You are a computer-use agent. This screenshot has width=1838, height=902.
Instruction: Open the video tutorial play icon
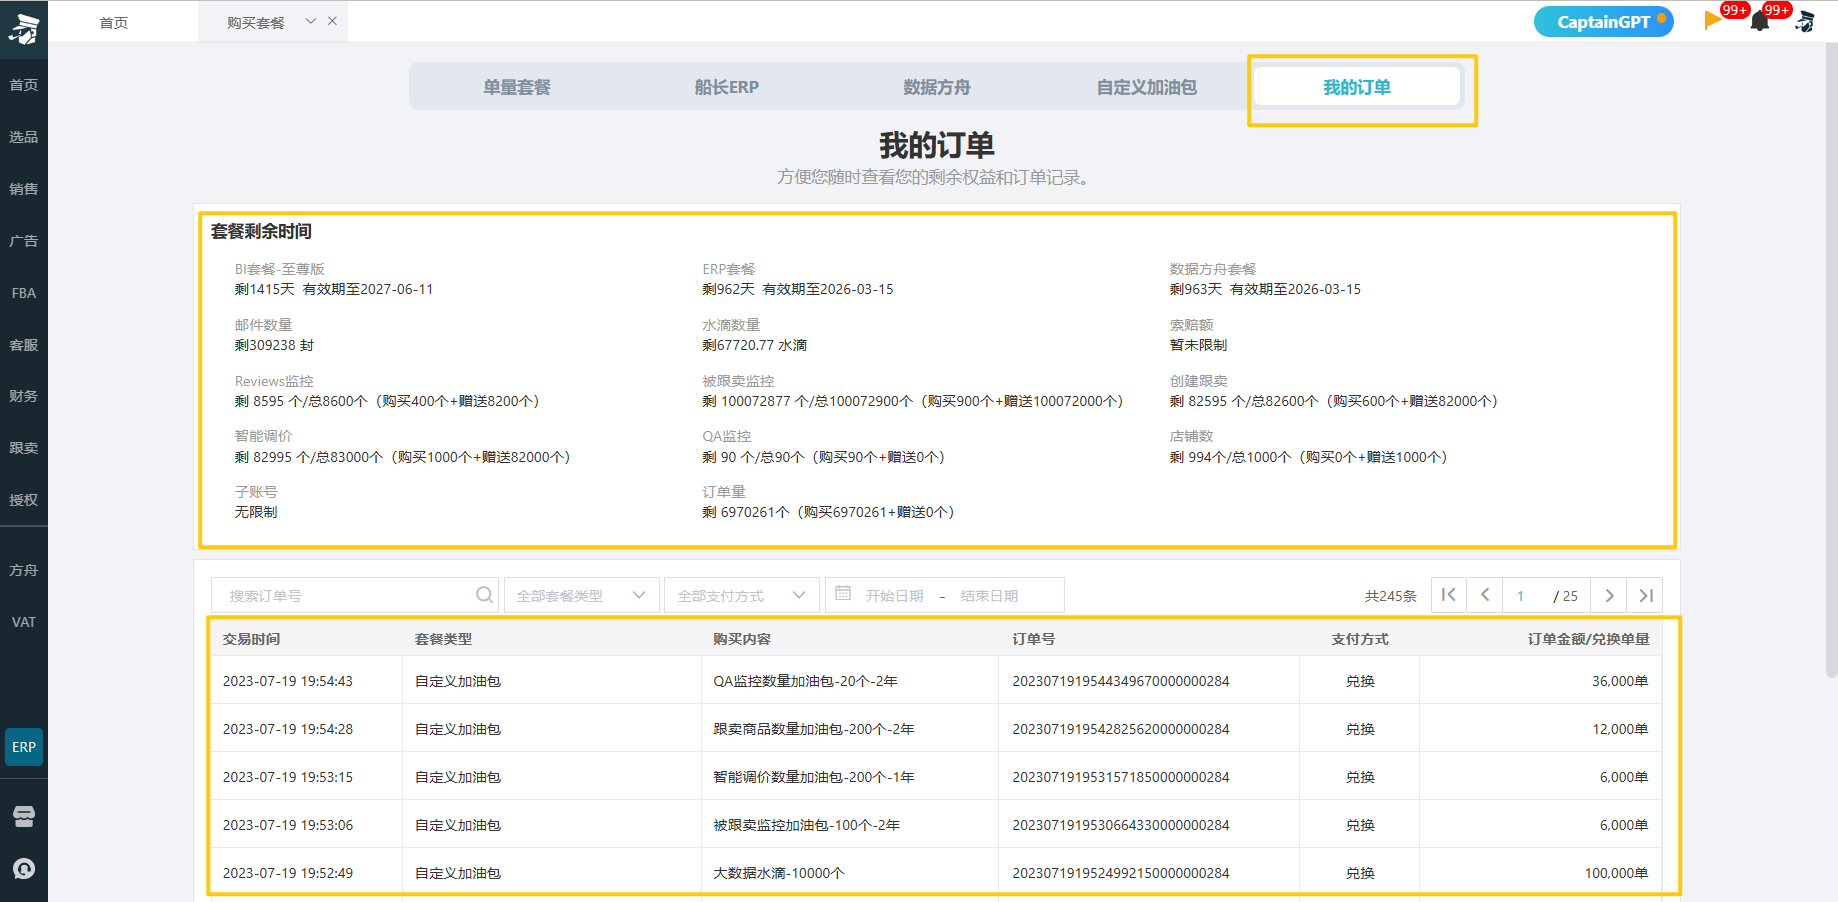point(1713,21)
